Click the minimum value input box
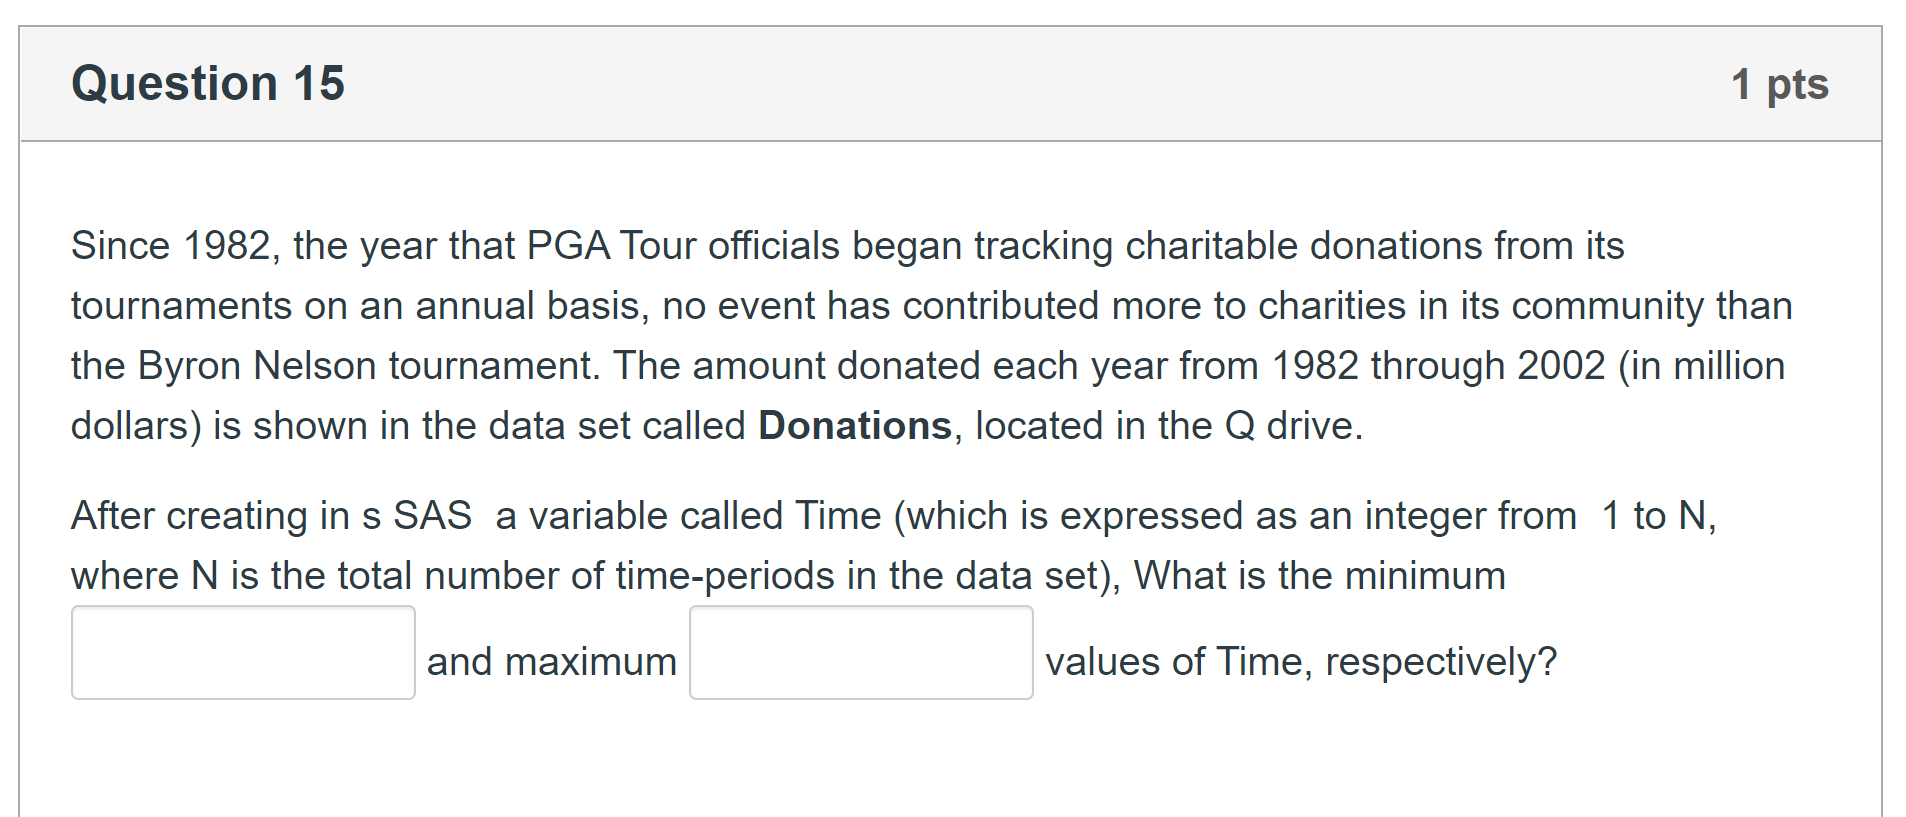 (243, 652)
